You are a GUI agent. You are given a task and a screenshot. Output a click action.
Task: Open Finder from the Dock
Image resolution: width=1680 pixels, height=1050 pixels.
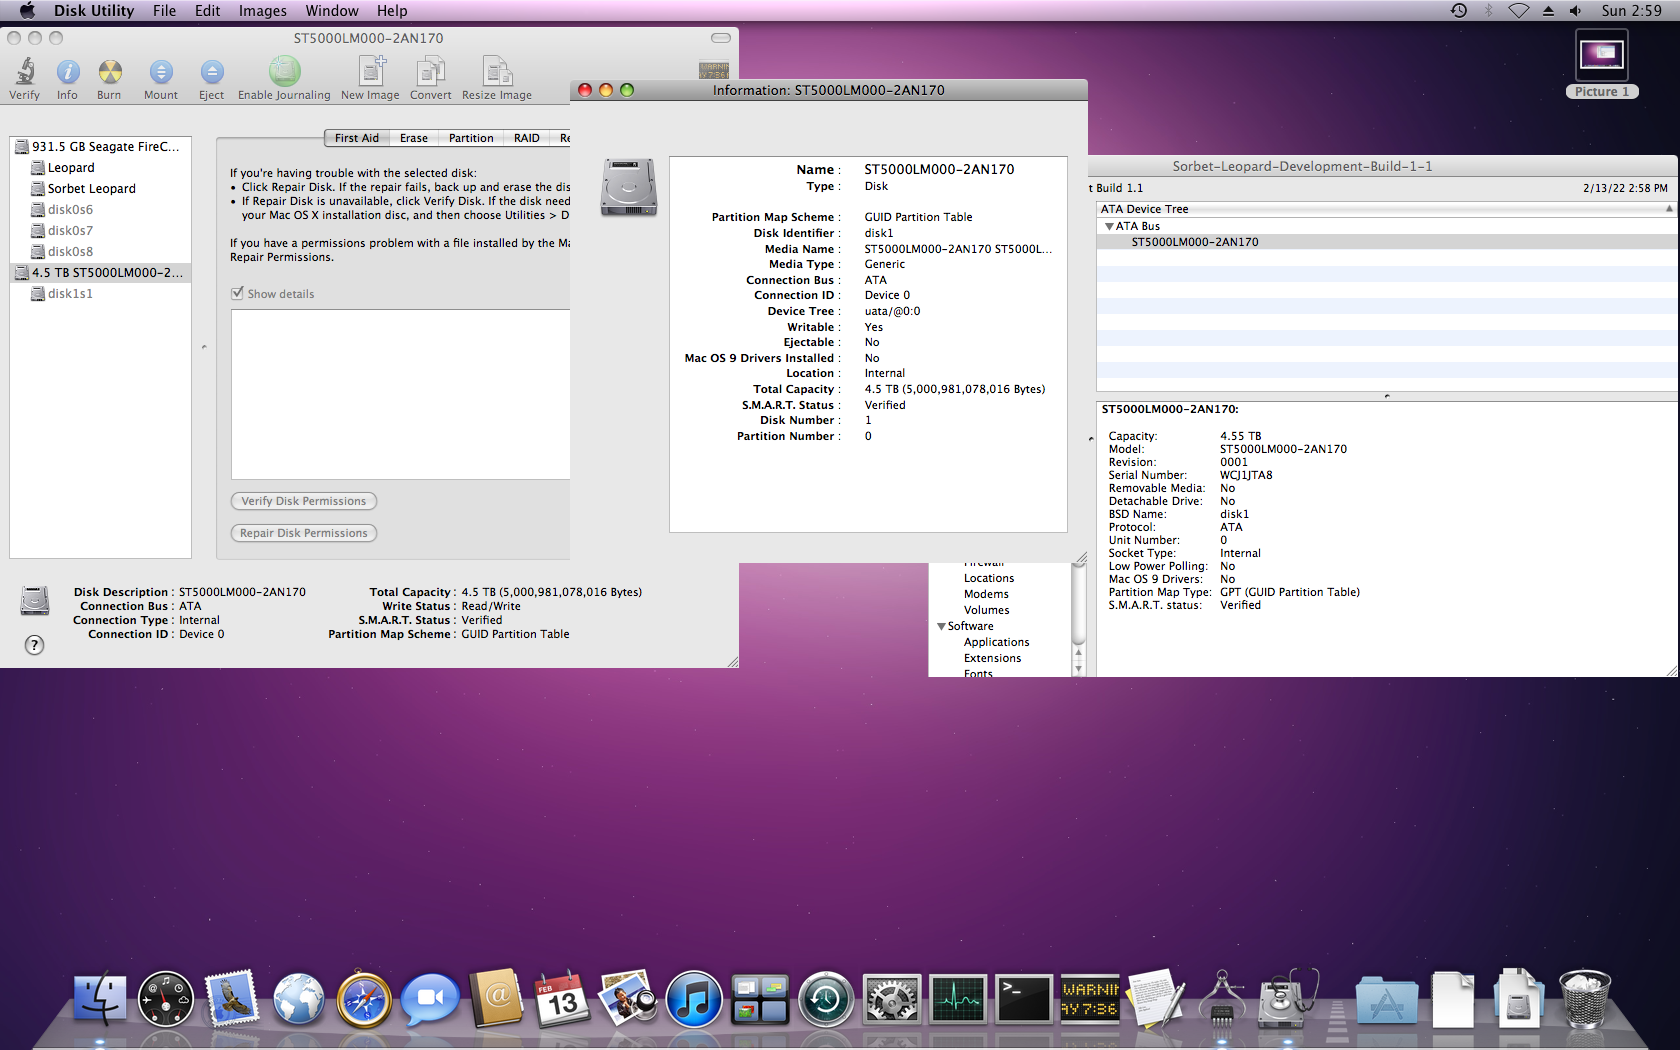tap(100, 999)
